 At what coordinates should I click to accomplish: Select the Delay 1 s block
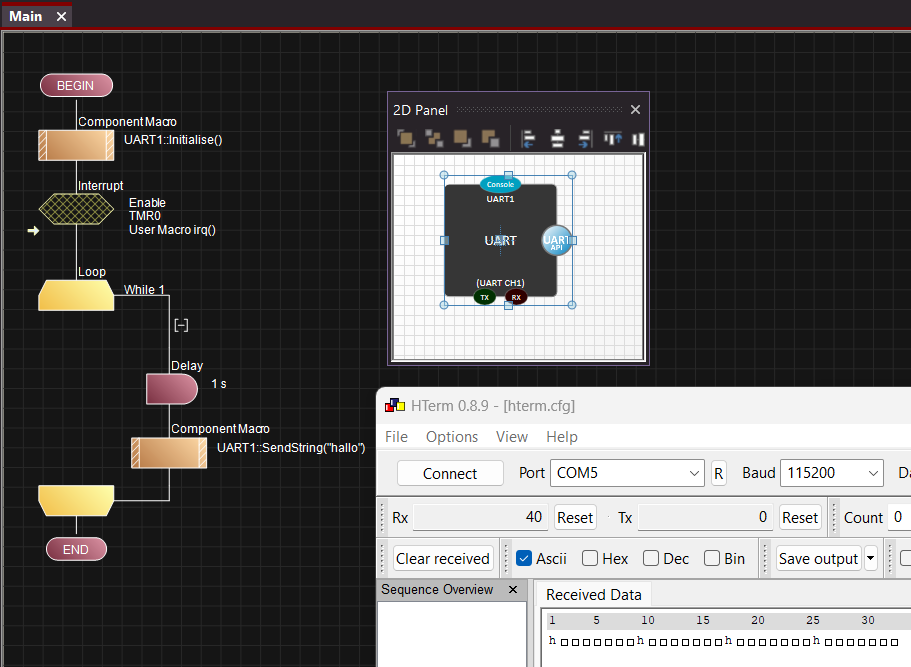(172, 389)
